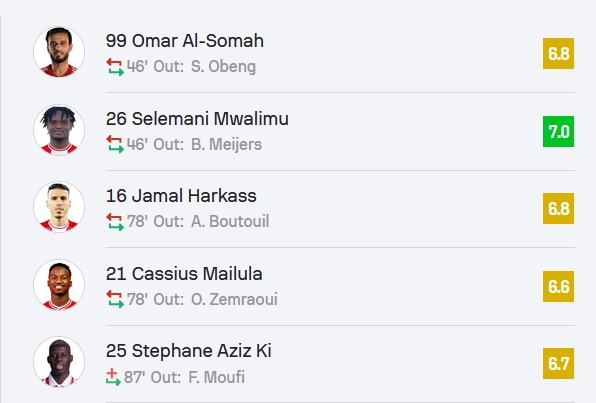Click the substitution arrows icon under Selemani Mwalimu
The height and width of the screenshot is (403, 596).
(115, 144)
